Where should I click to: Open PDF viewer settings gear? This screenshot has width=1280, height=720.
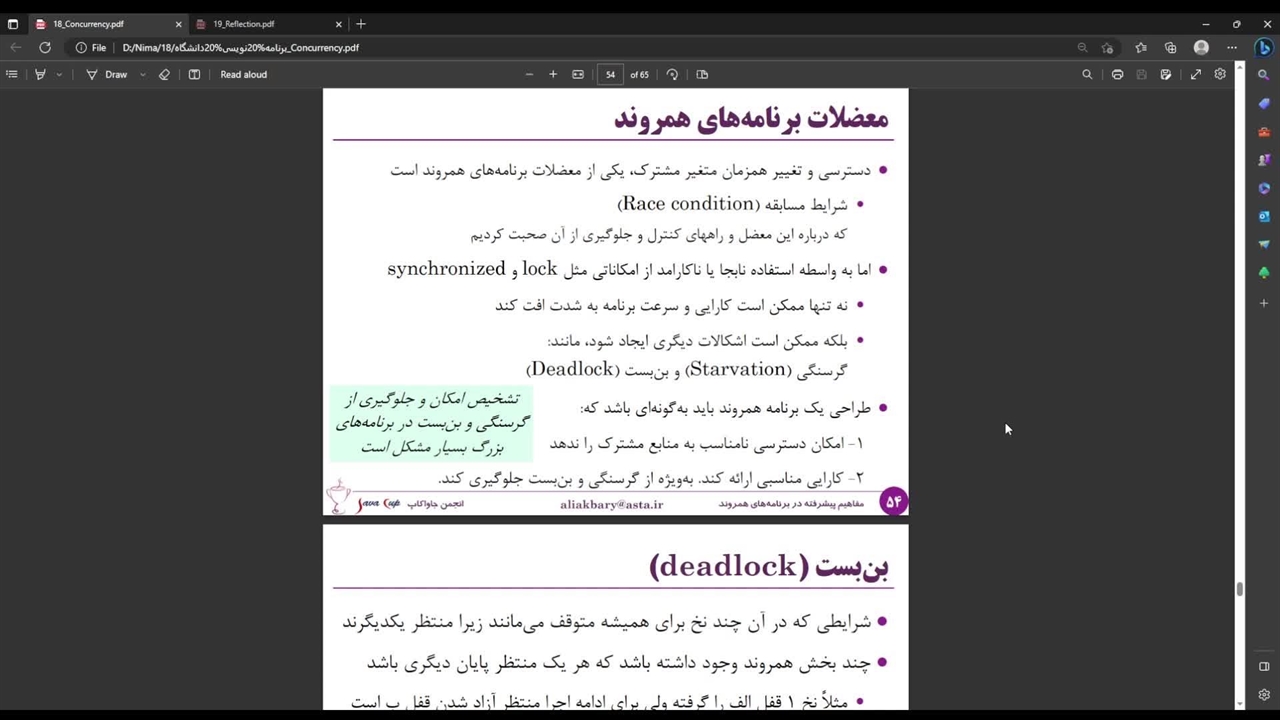1220,74
